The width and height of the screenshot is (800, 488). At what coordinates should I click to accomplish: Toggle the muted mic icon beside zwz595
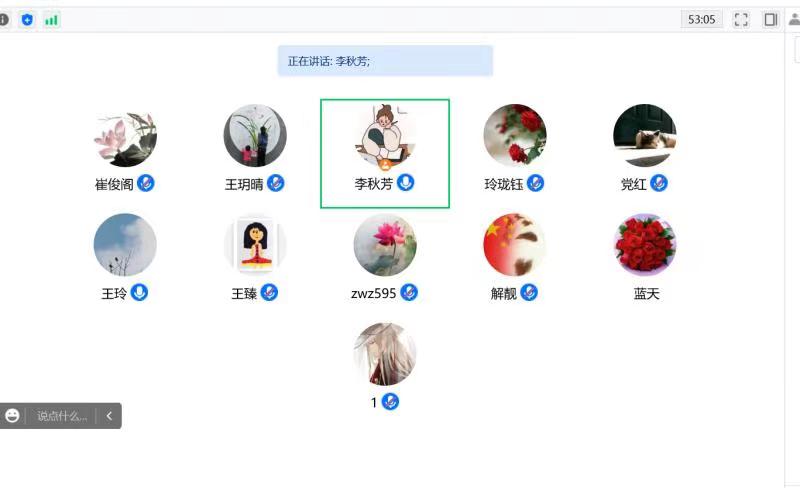pos(409,292)
